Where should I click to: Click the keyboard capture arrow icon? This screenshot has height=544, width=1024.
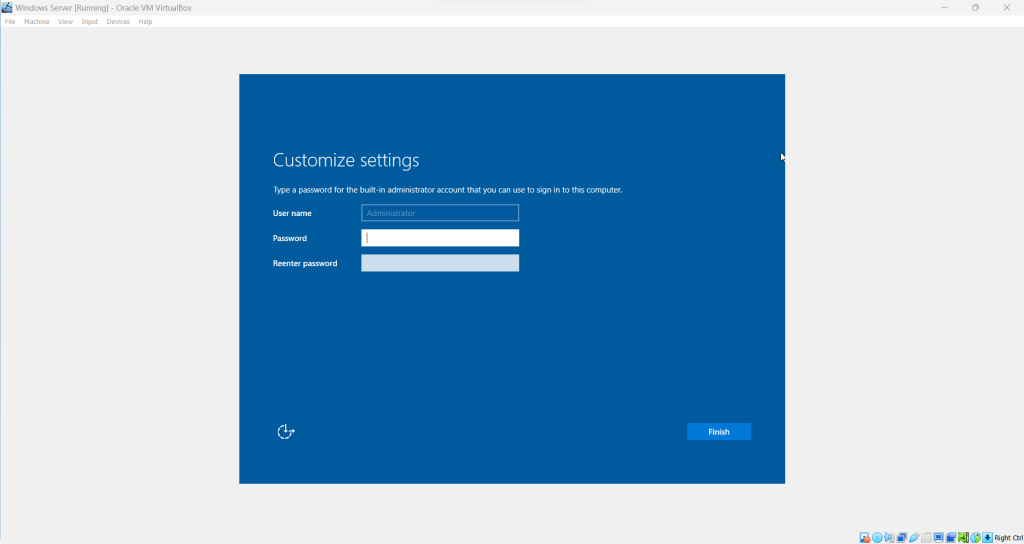coord(987,537)
